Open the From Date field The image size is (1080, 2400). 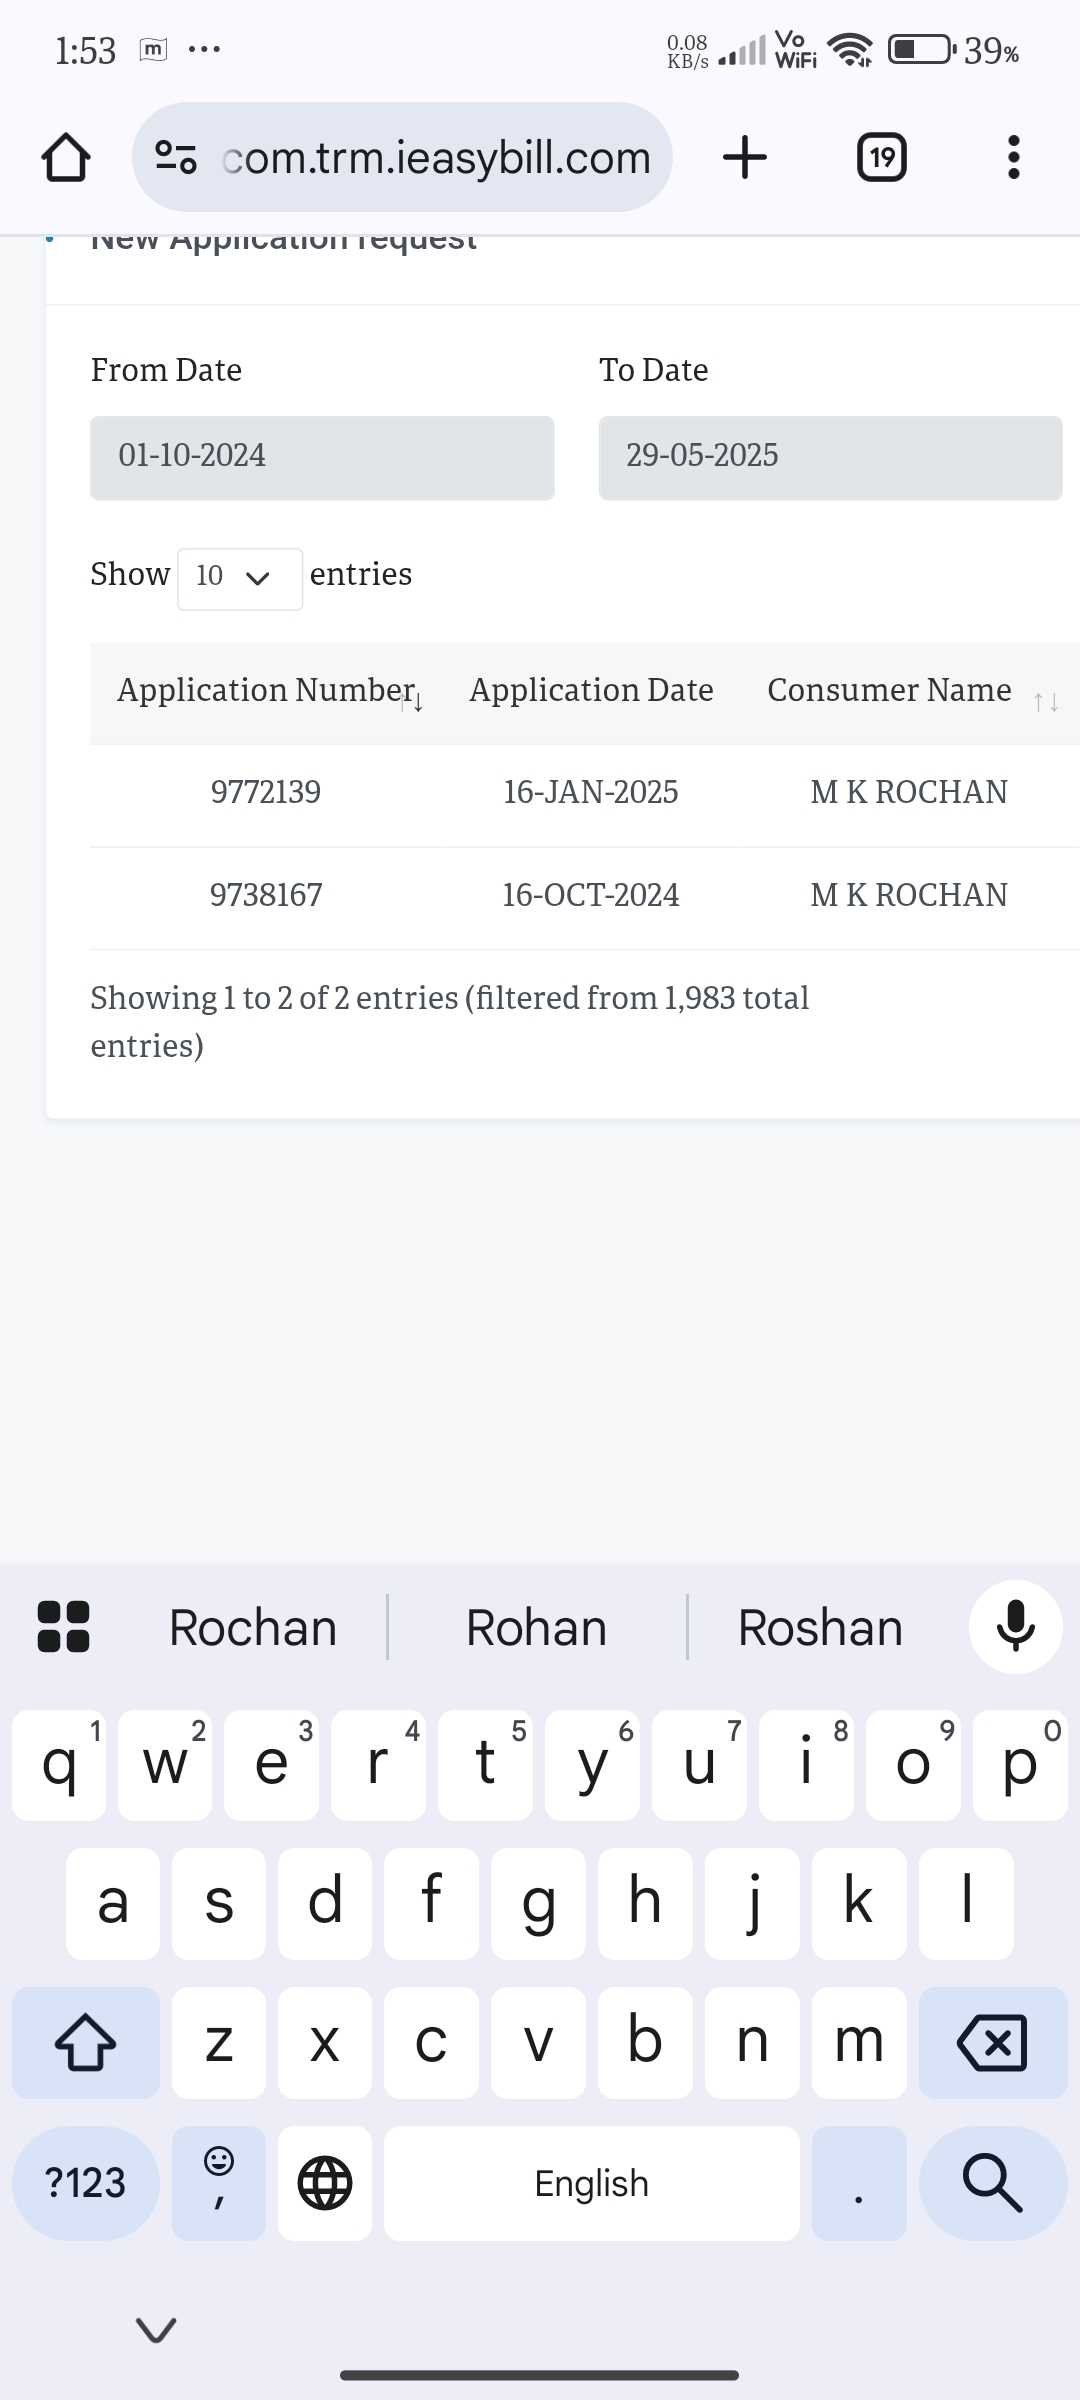click(x=322, y=457)
